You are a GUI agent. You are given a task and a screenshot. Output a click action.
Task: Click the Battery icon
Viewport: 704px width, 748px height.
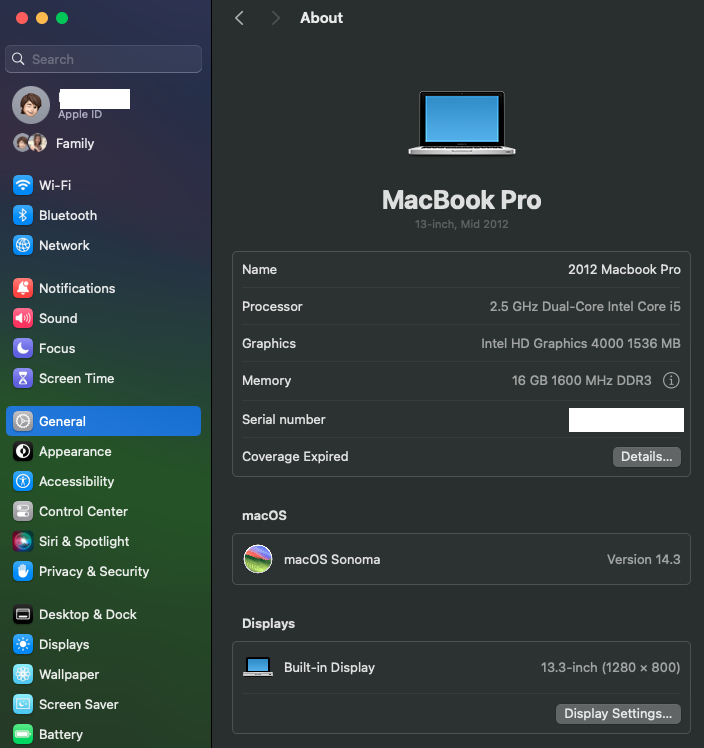point(23,735)
